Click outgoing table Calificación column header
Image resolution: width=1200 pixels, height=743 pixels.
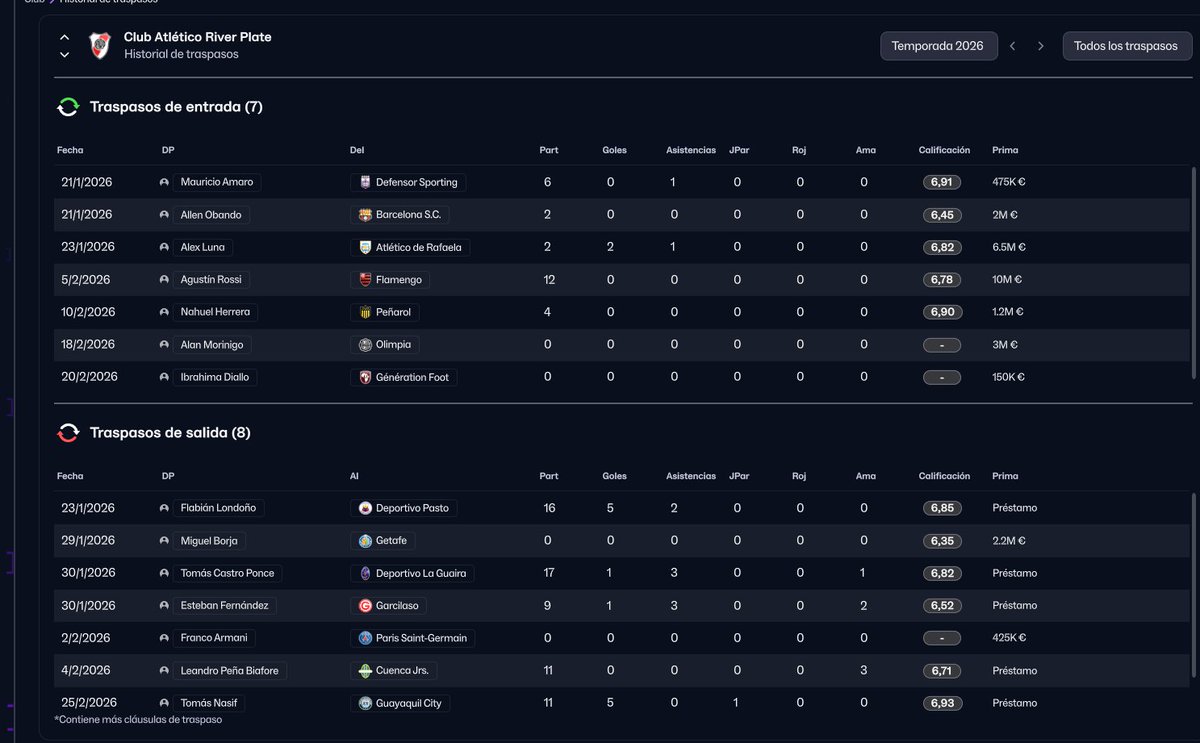click(944, 476)
